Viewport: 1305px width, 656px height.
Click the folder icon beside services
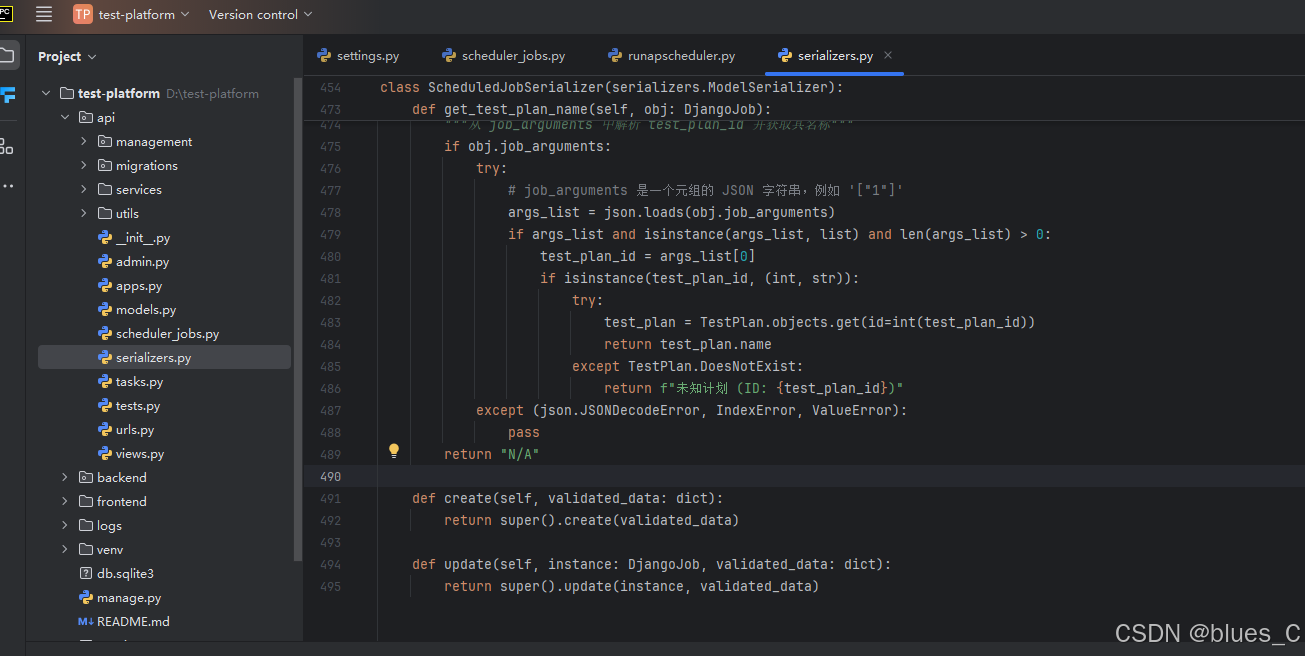point(105,189)
